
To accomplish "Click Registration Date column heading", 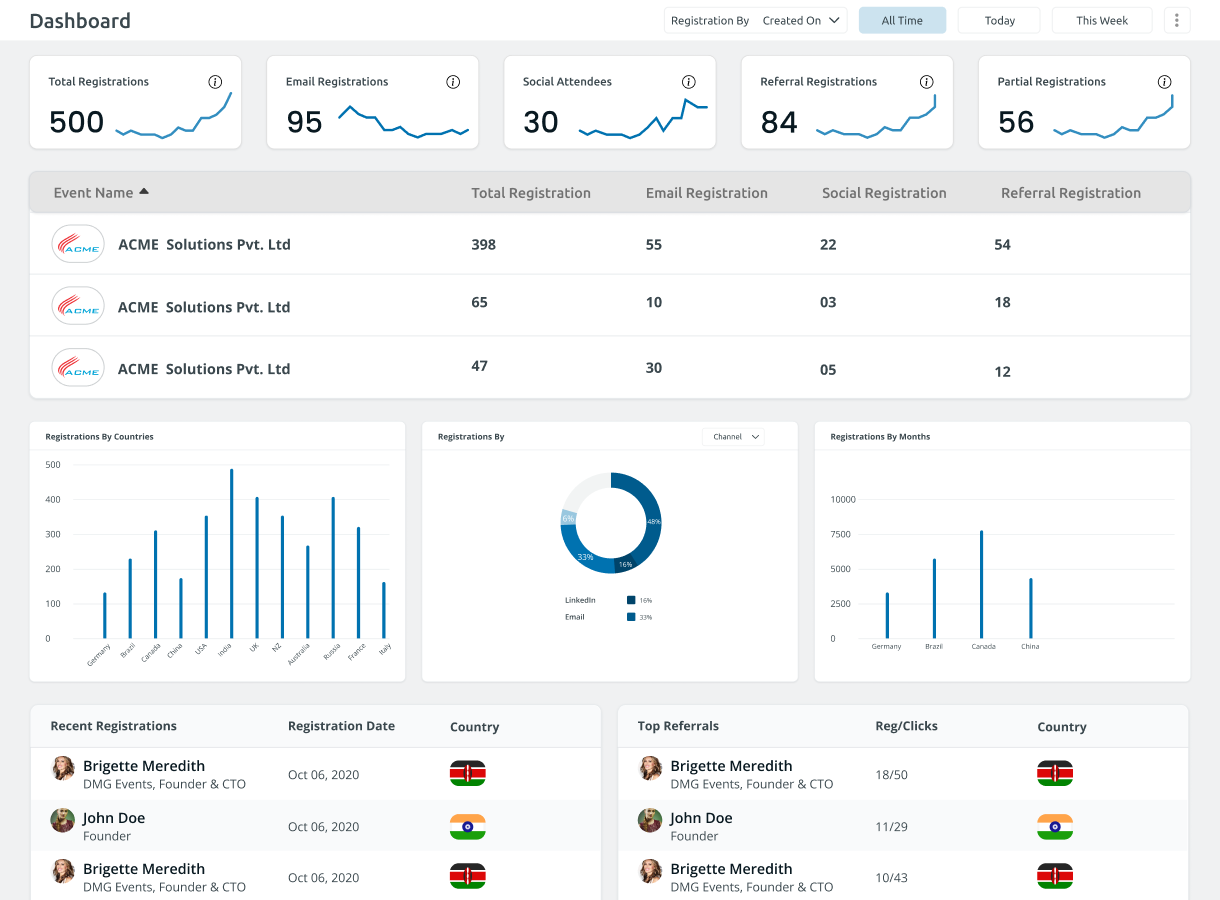I will [341, 726].
